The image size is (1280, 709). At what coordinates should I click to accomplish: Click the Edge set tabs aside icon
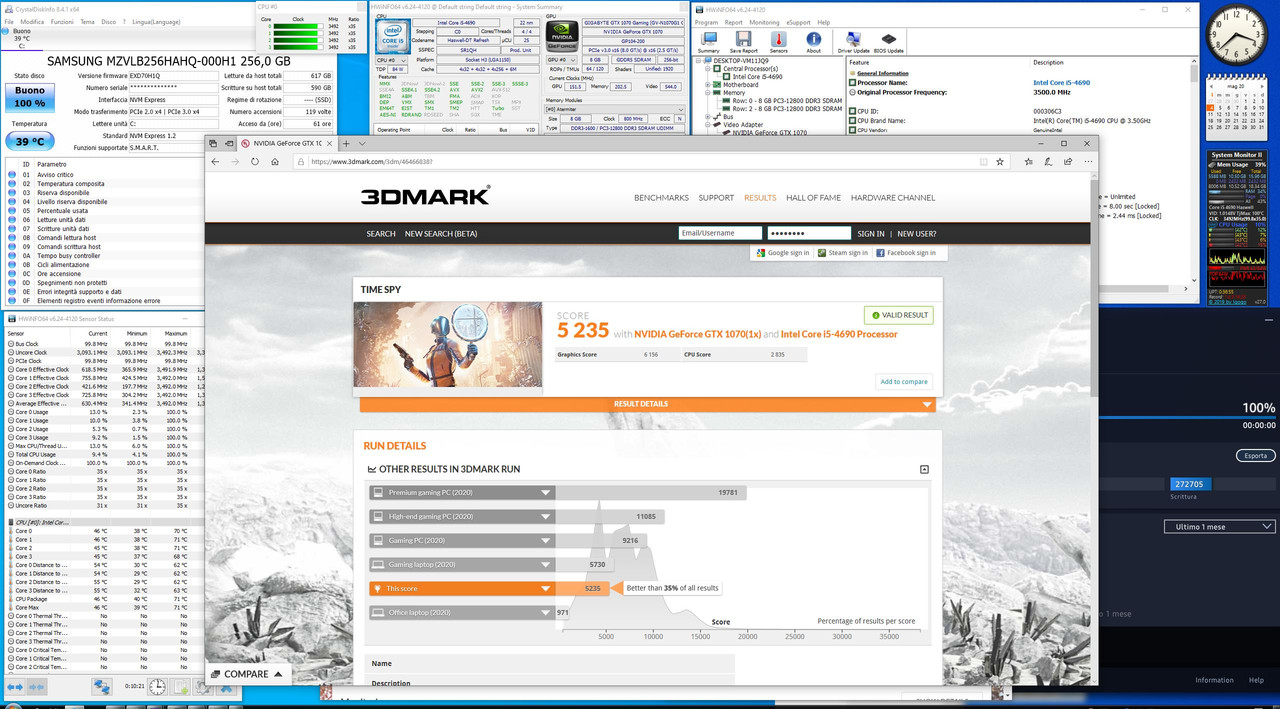tap(228, 143)
